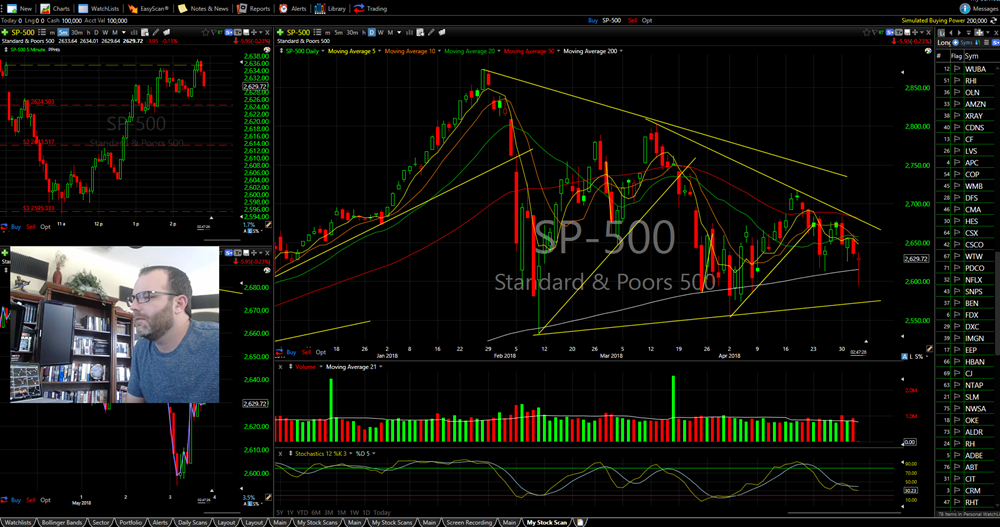
Task: Toggle RT real-time indicator on daily chart
Action: click(x=881, y=32)
